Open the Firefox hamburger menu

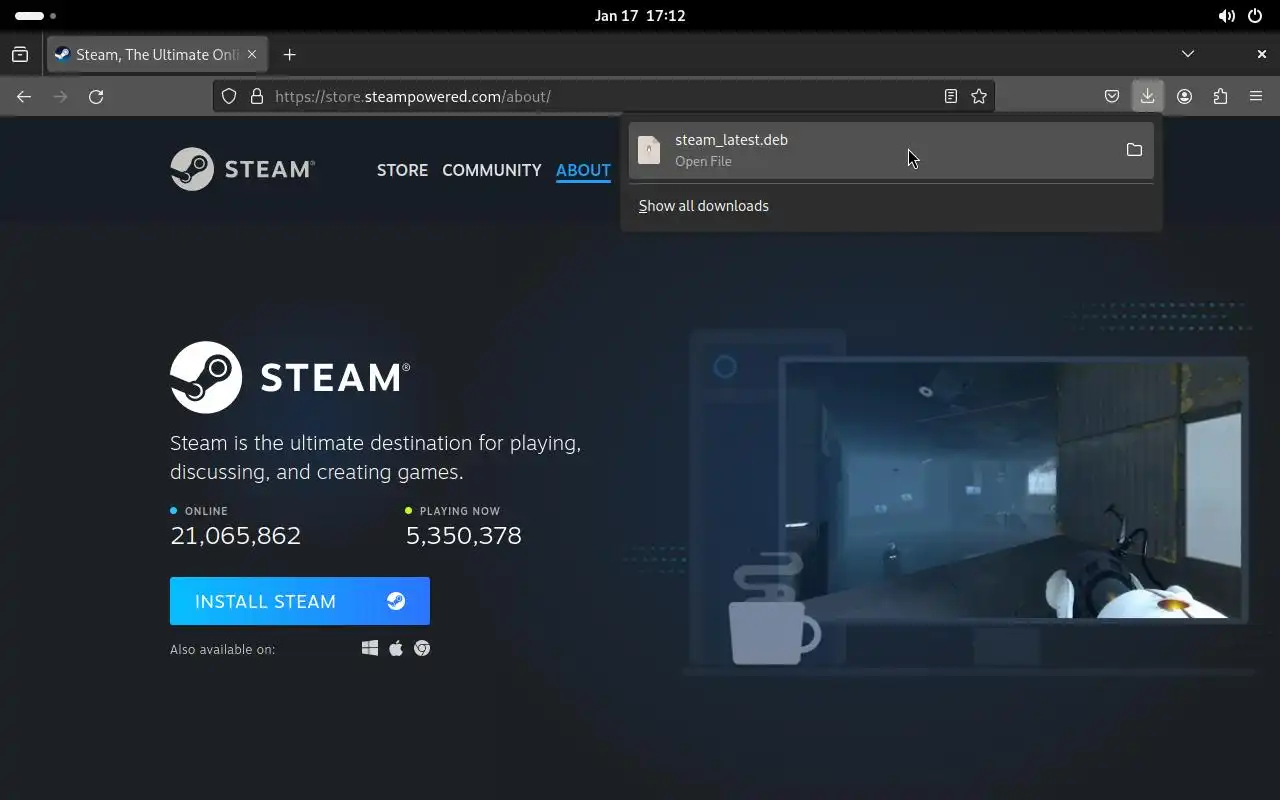(1256, 96)
